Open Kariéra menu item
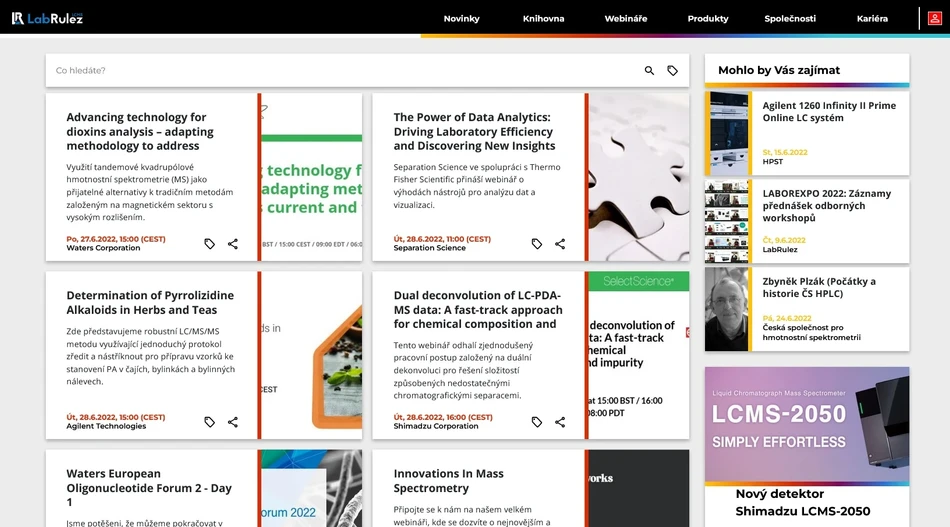 (x=872, y=19)
